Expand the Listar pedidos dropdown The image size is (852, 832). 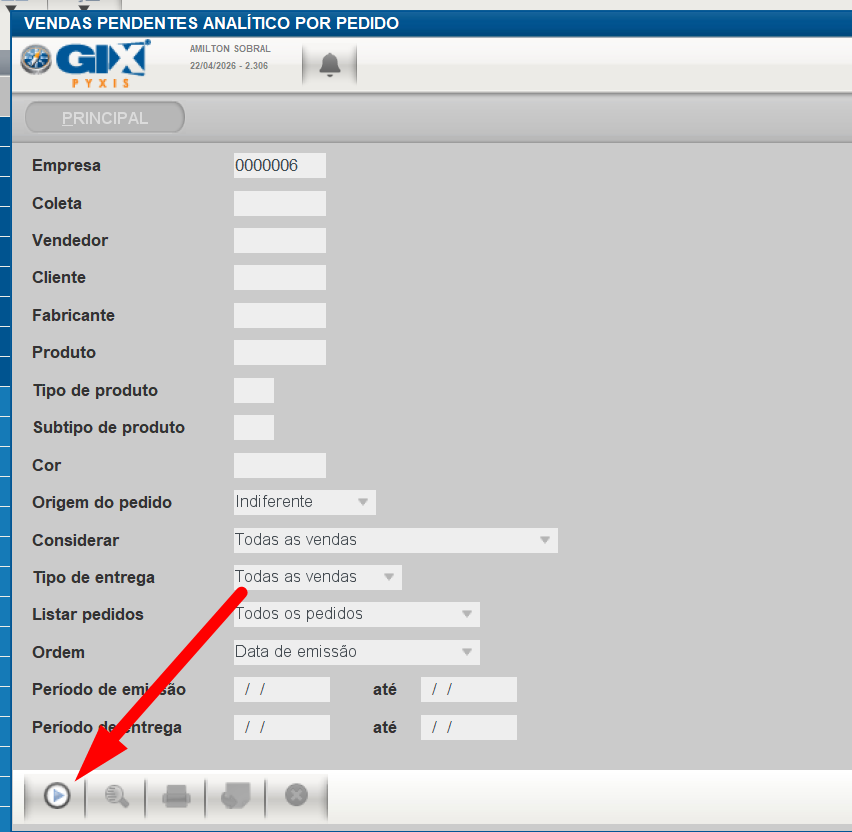(356, 614)
